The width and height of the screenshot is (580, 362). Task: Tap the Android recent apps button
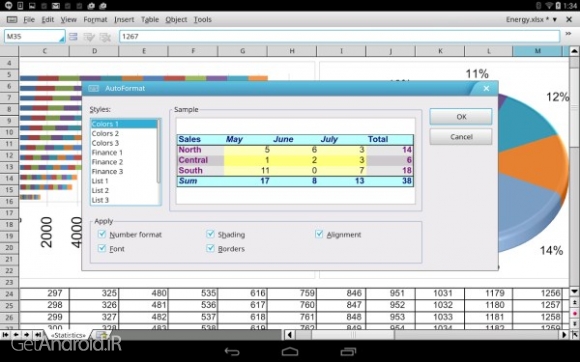[x=348, y=352]
